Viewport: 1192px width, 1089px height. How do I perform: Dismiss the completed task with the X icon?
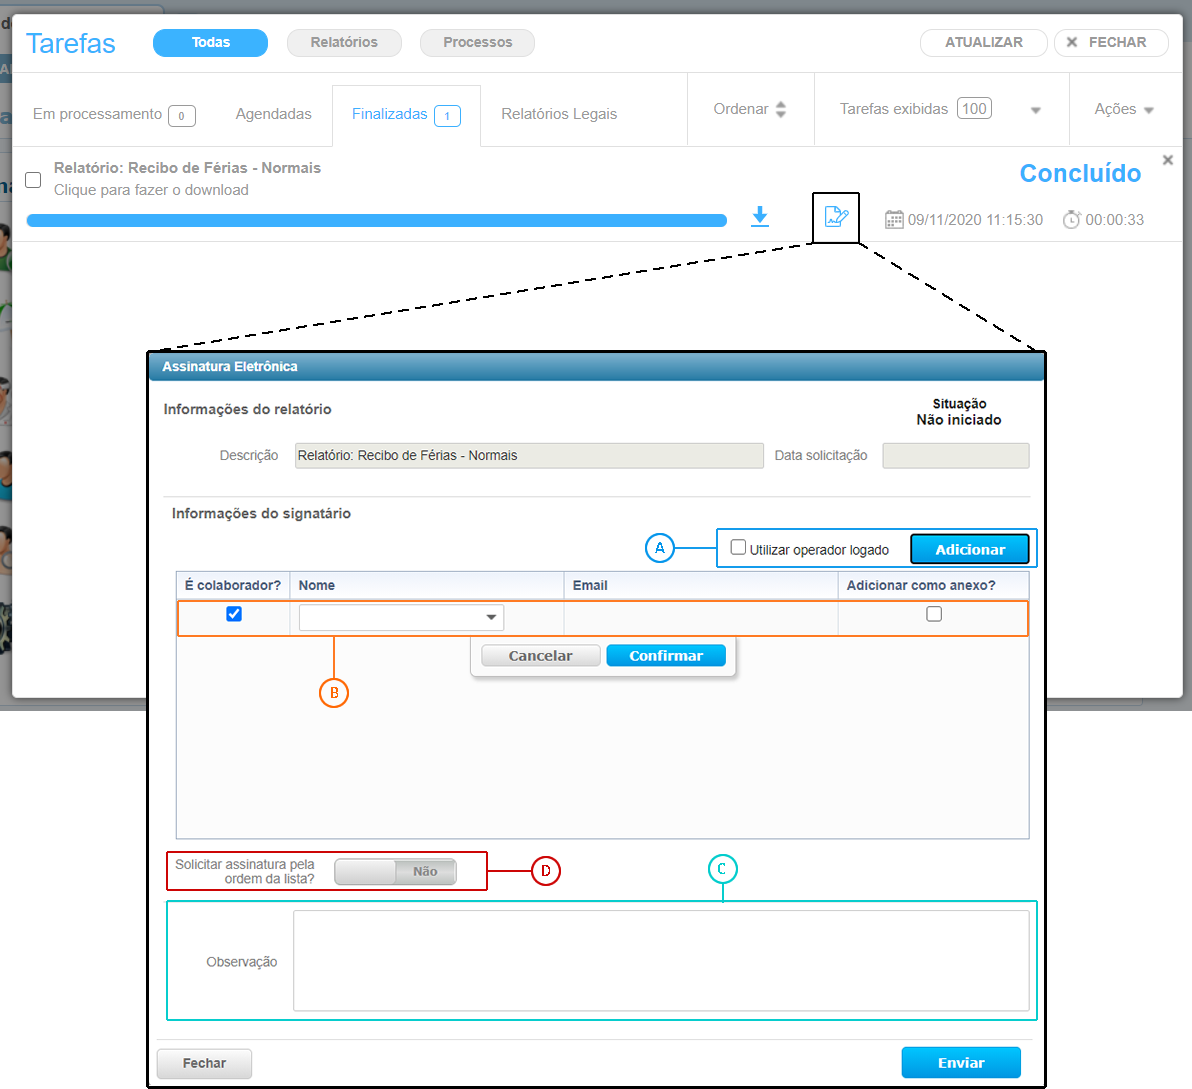(1166, 159)
